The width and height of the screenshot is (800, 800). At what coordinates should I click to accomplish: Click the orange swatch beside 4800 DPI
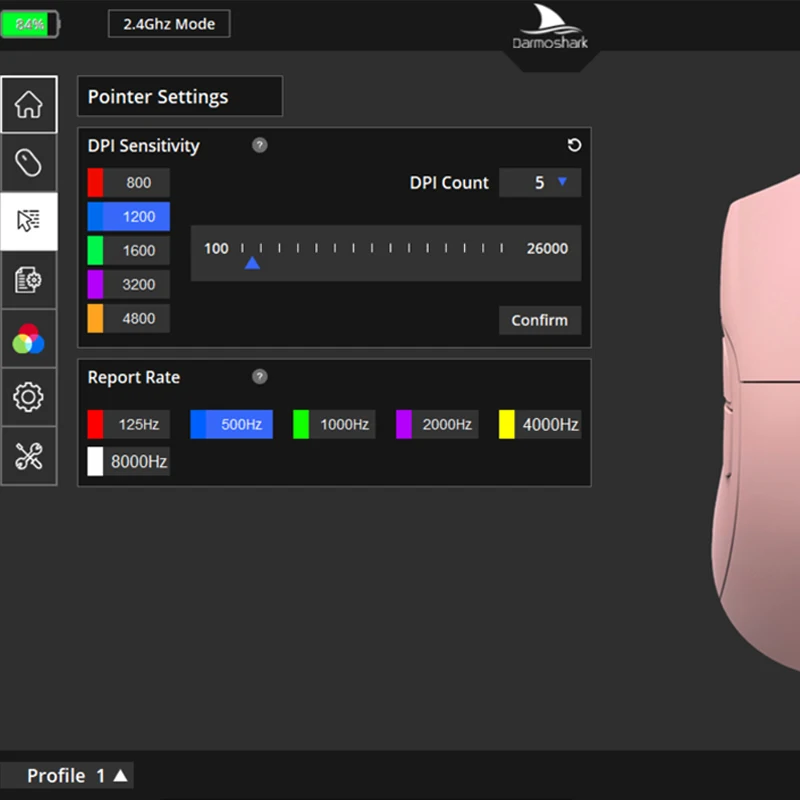pyautogui.click(x=95, y=318)
